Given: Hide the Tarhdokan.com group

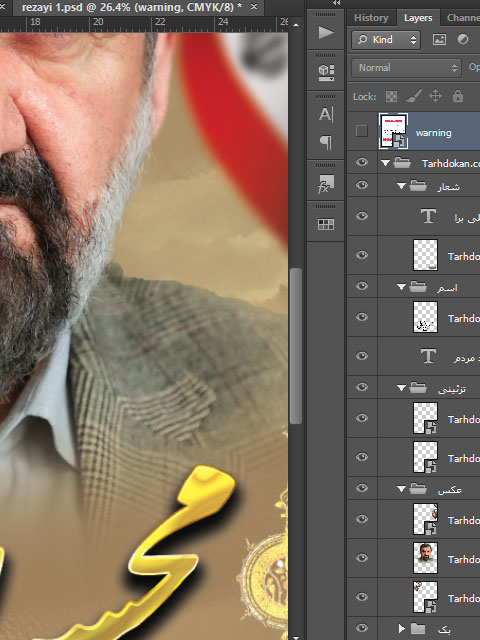Looking at the screenshot, I should coord(362,162).
